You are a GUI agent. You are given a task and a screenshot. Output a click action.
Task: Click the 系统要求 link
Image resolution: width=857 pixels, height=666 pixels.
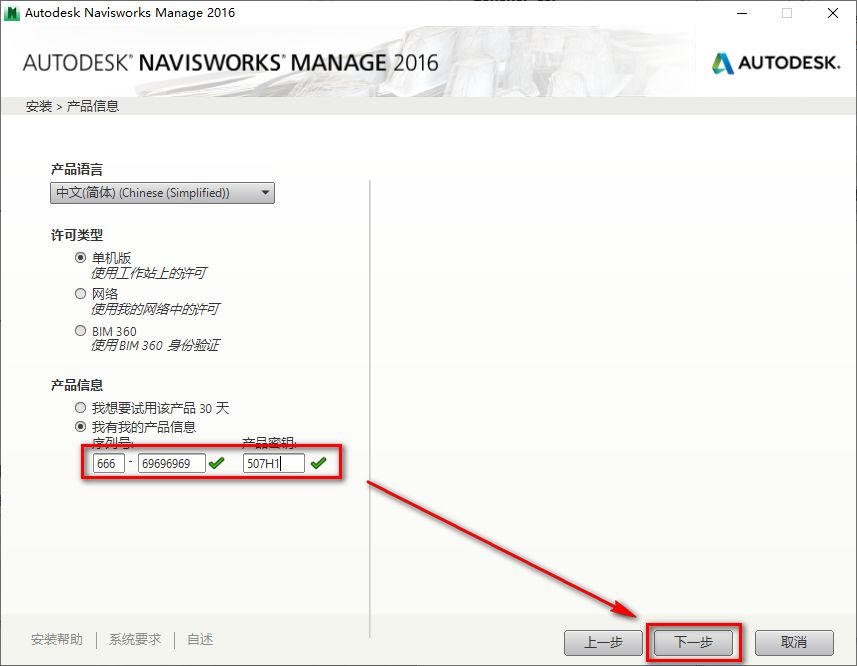[133, 638]
